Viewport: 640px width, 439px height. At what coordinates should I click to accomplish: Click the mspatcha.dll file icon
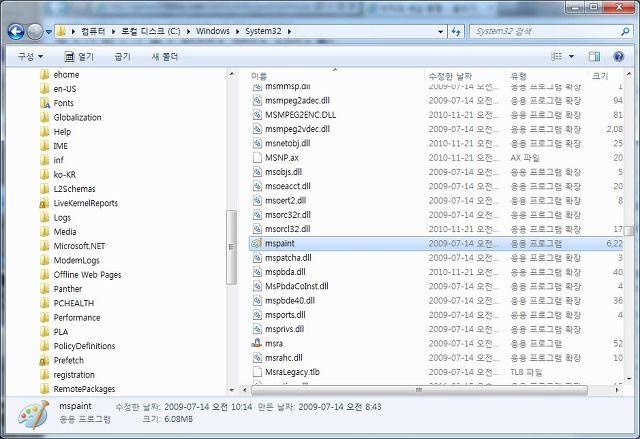tap(257, 257)
